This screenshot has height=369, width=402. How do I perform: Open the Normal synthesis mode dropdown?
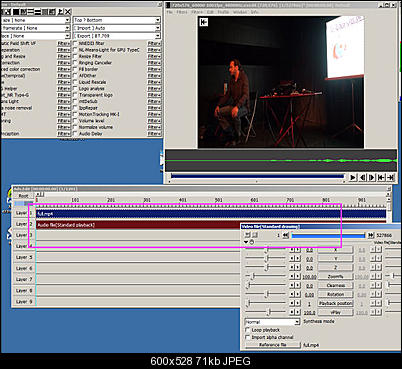point(272,322)
